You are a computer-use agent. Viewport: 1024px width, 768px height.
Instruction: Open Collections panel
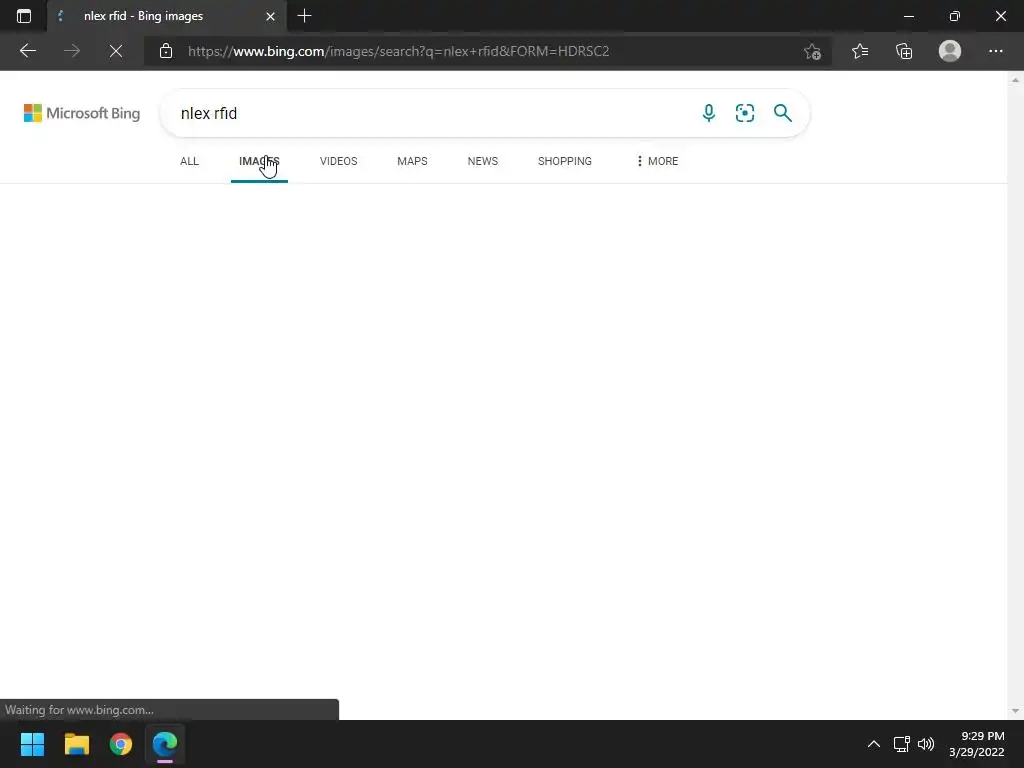tap(904, 51)
